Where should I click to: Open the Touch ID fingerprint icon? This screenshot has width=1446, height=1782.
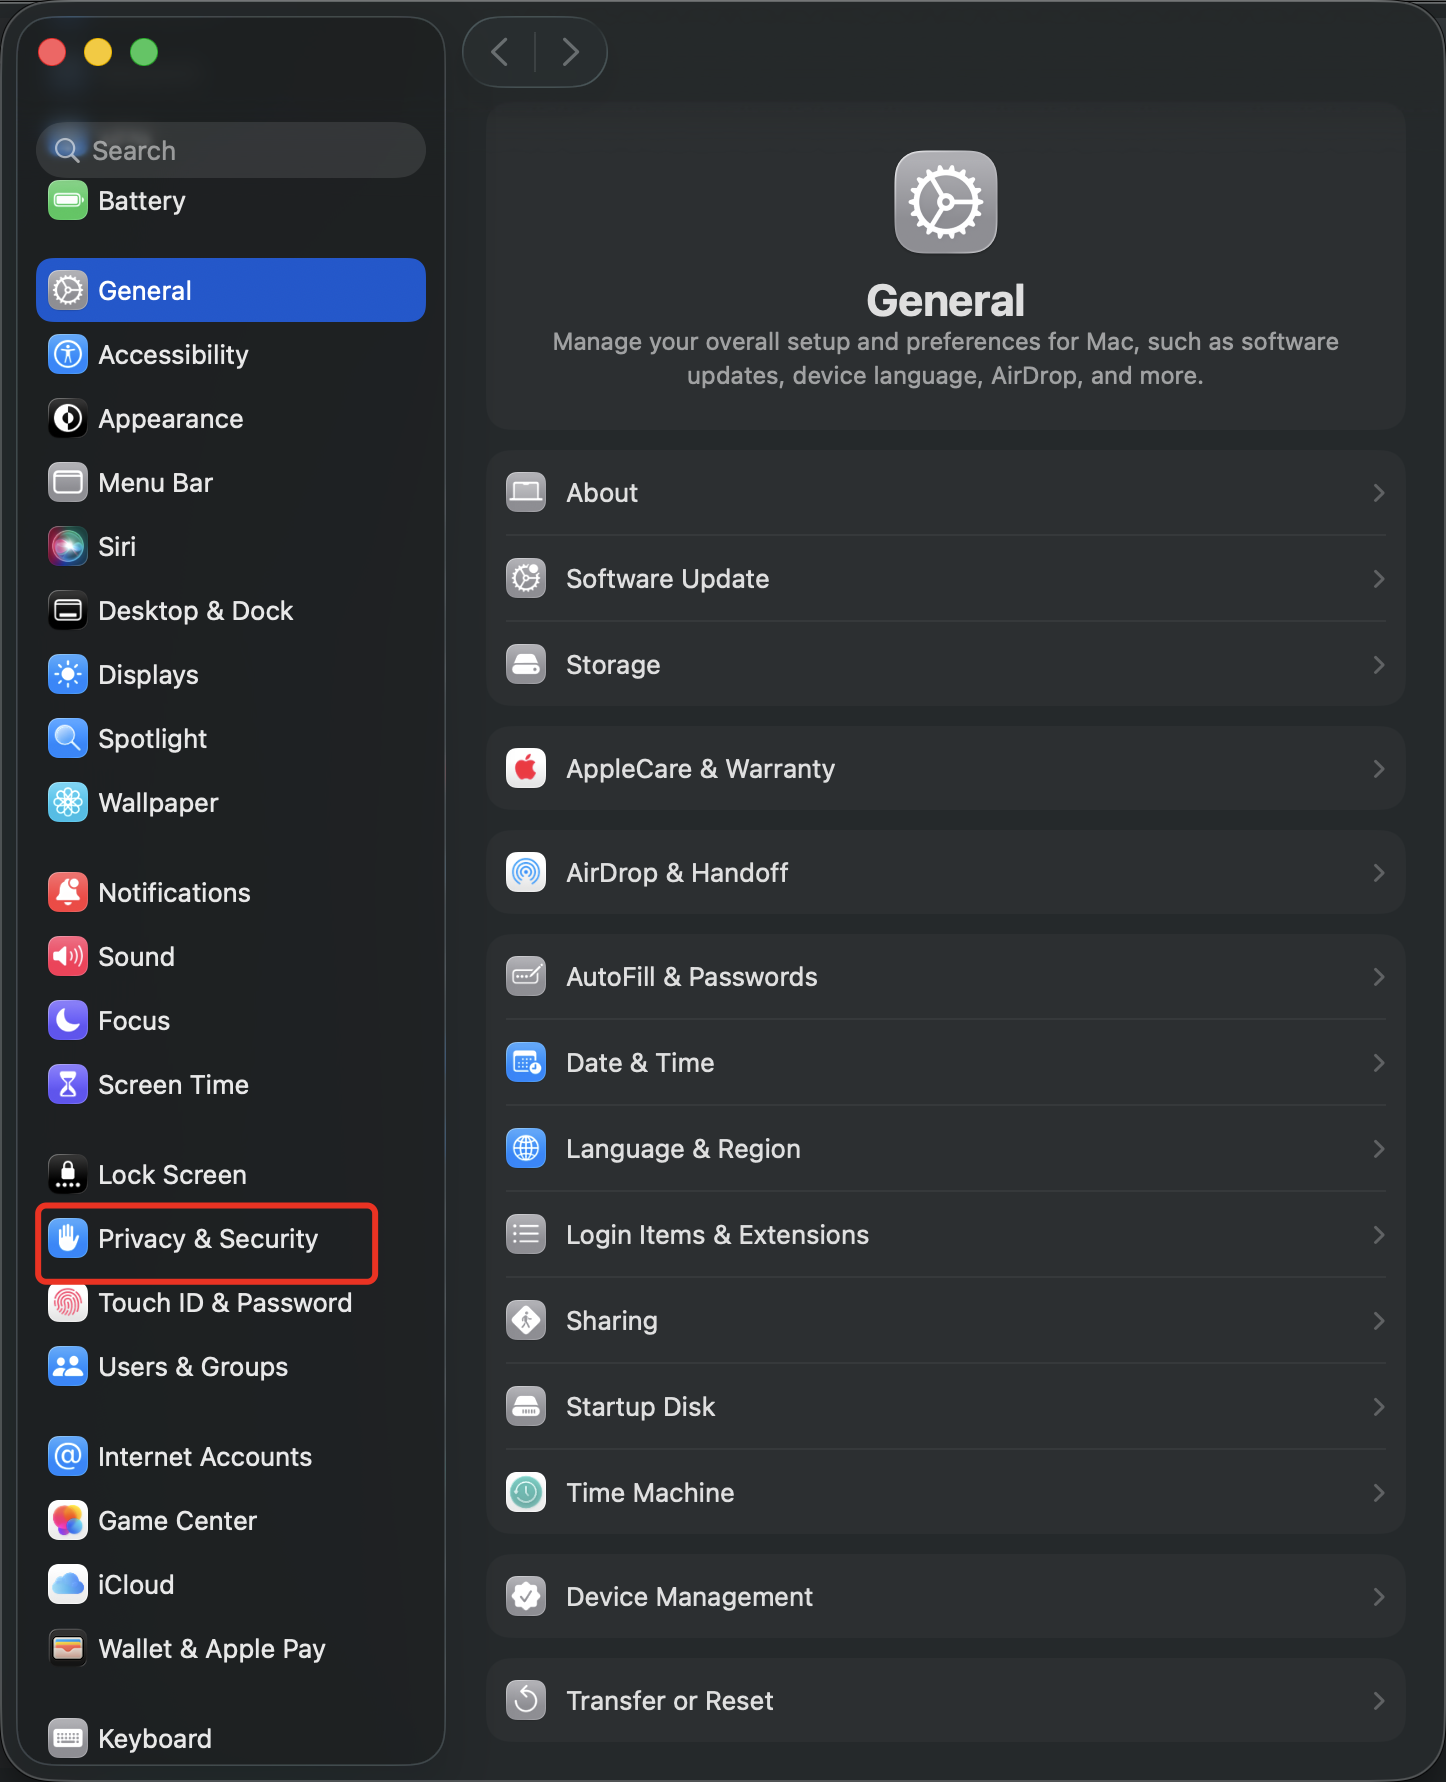coord(68,1303)
